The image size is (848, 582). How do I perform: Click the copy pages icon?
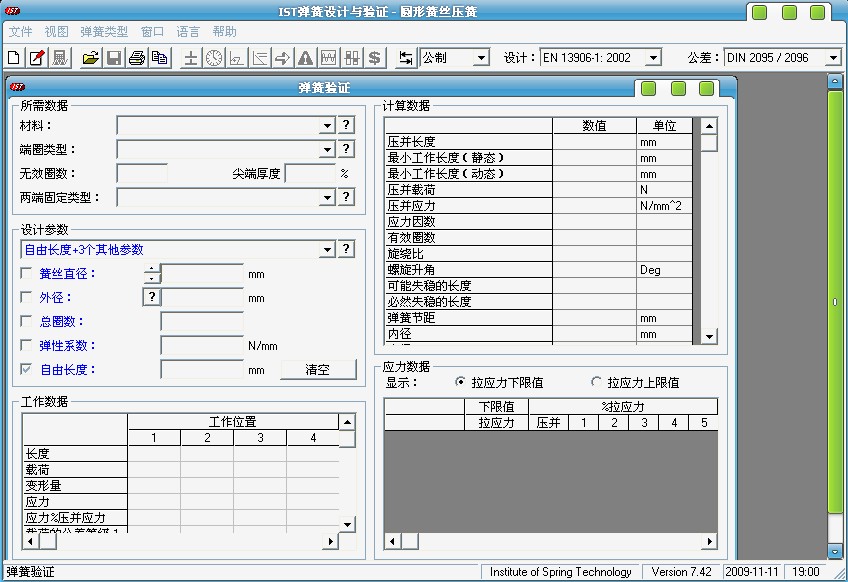click(160, 57)
